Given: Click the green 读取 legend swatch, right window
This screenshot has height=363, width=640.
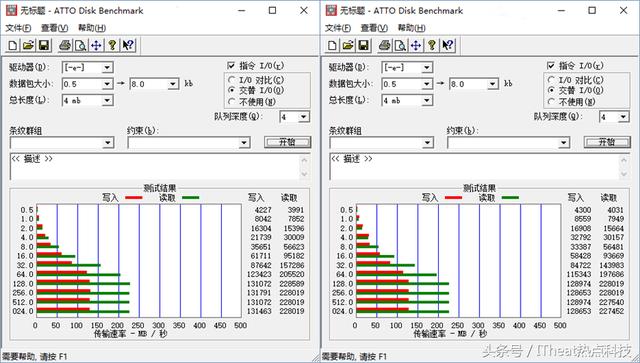Looking at the screenshot, I should pos(510,198).
